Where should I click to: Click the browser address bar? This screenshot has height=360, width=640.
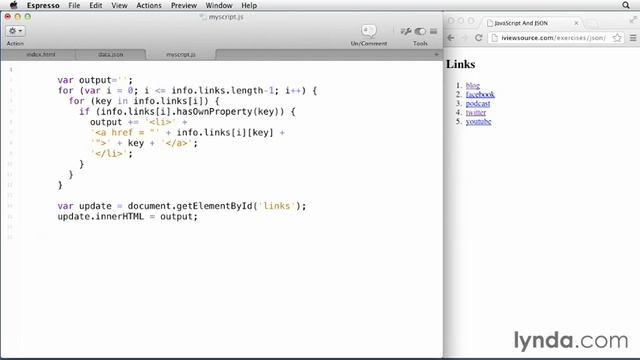pyautogui.click(x=556, y=38)
